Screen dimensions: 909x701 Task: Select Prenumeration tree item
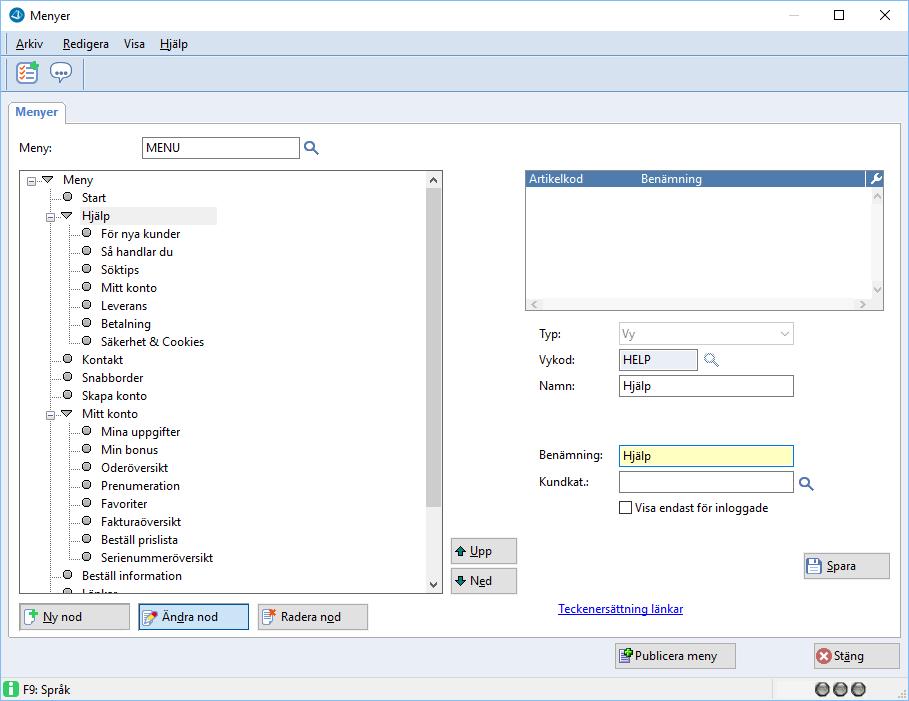(140, 485)
